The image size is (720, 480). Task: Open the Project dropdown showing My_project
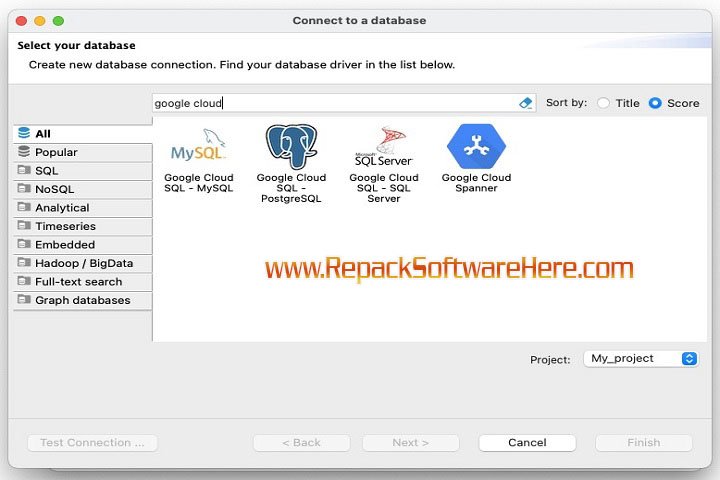pos(641,358)
